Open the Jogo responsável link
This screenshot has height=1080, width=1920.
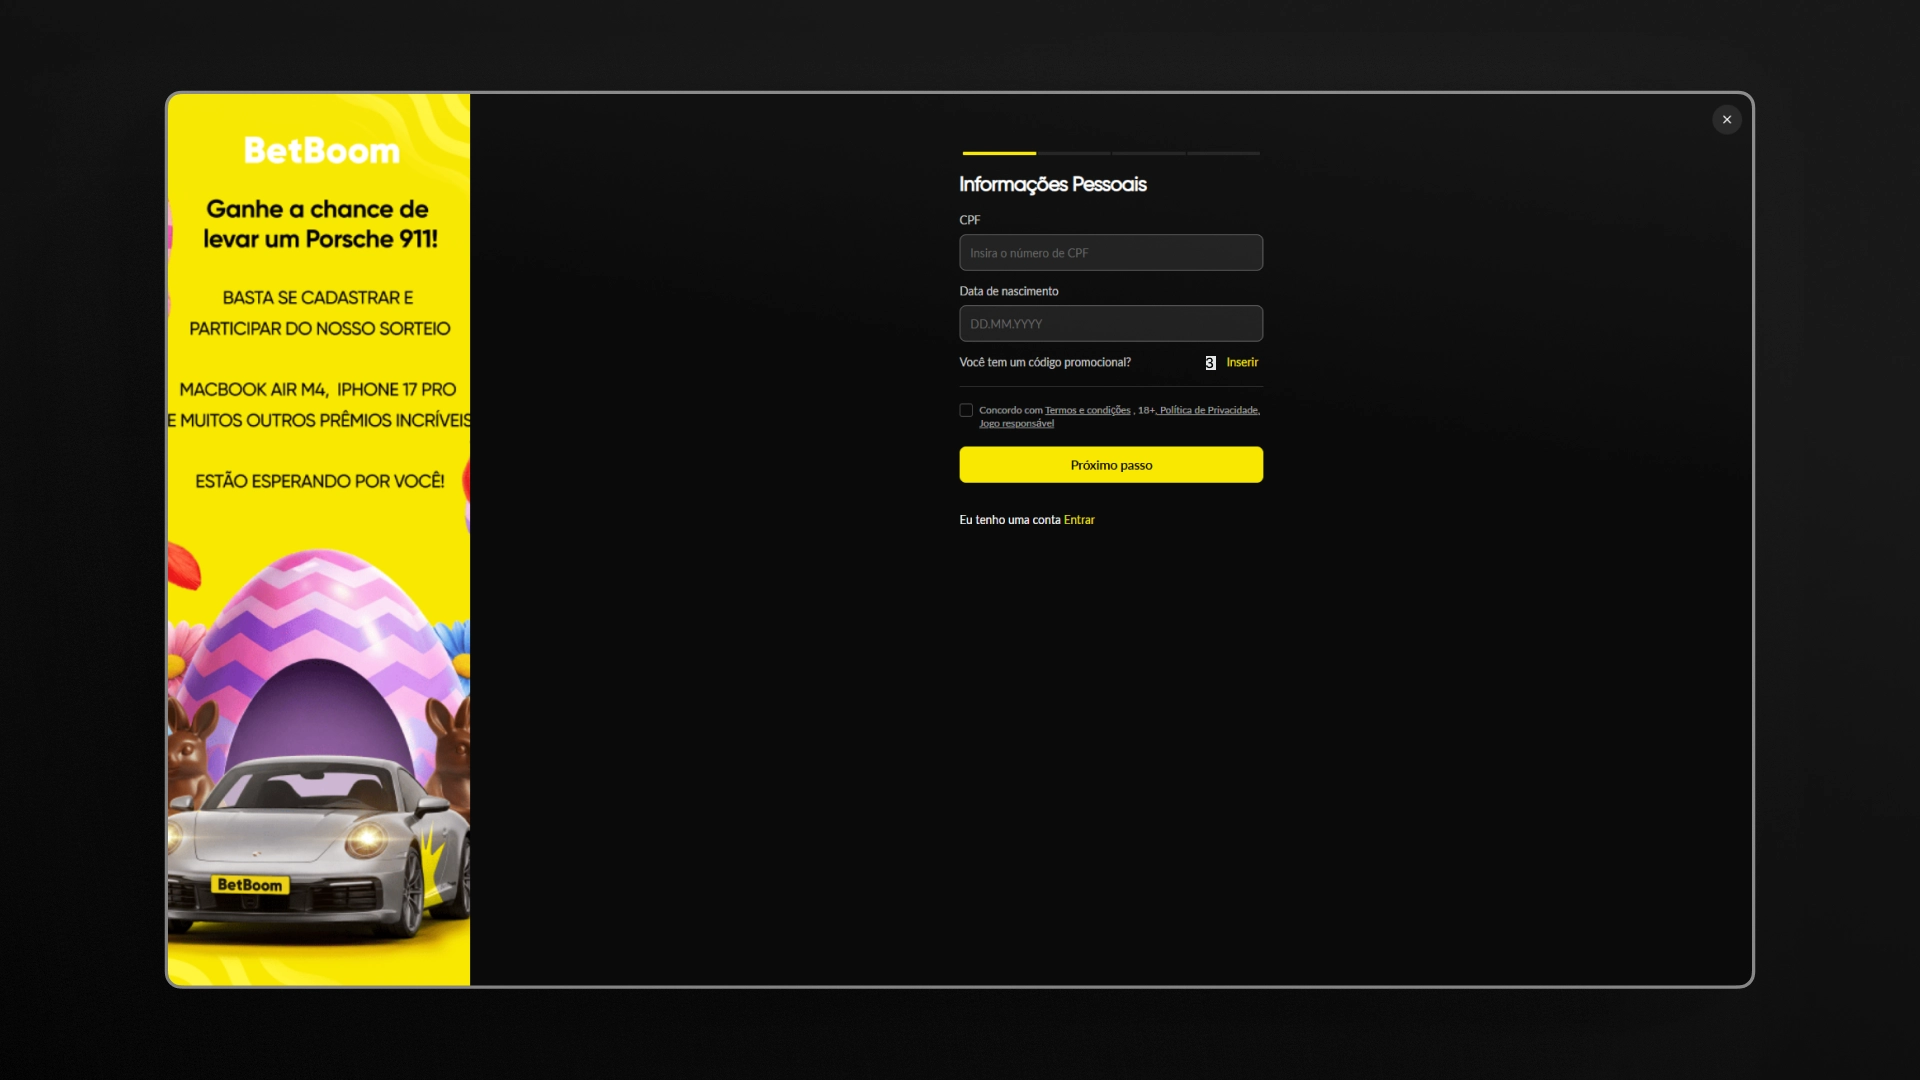(1016, 424)
